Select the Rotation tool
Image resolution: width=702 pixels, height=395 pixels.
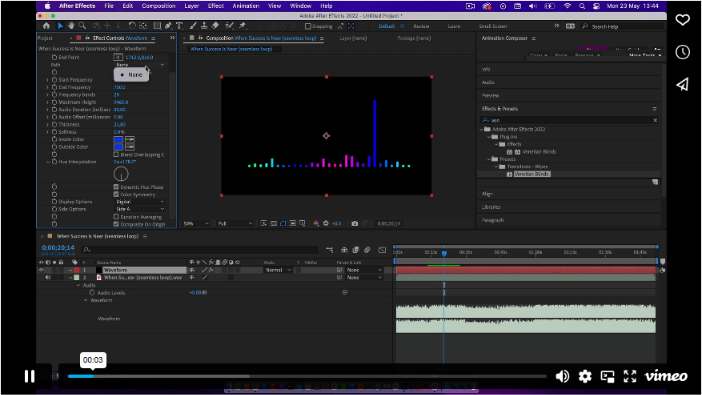point(132,26)
